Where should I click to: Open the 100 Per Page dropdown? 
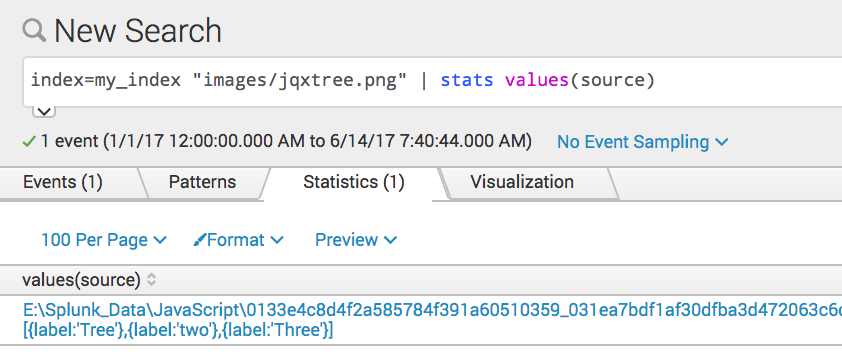pos(104,240)
